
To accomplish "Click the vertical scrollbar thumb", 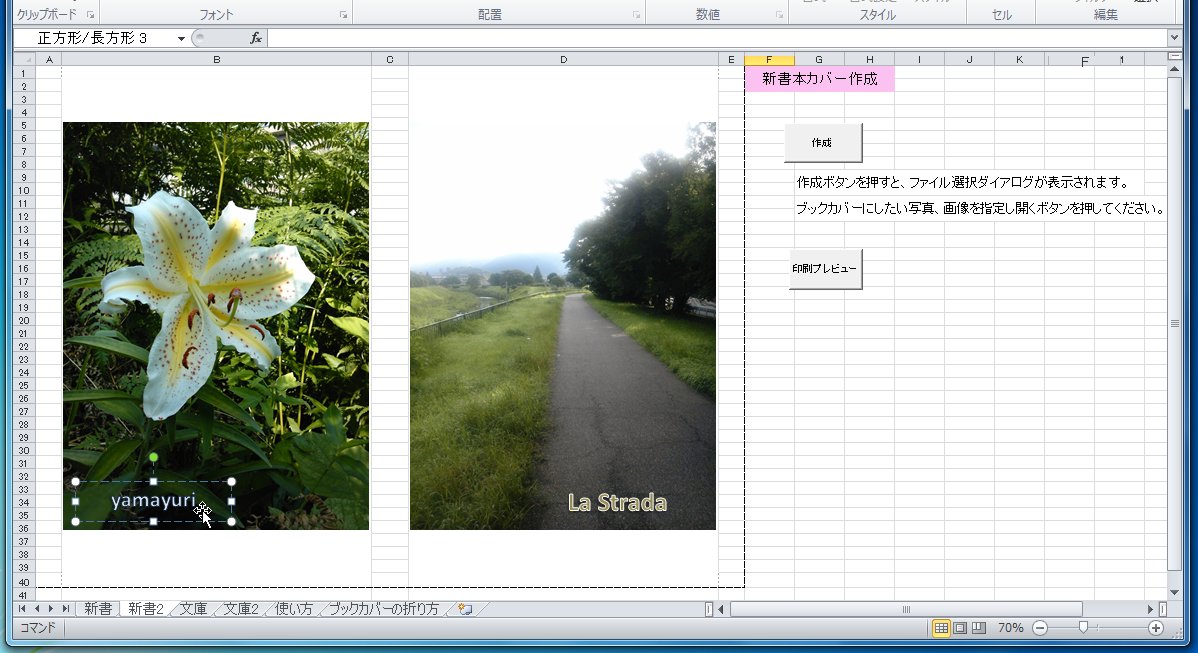I will 1174,323.
